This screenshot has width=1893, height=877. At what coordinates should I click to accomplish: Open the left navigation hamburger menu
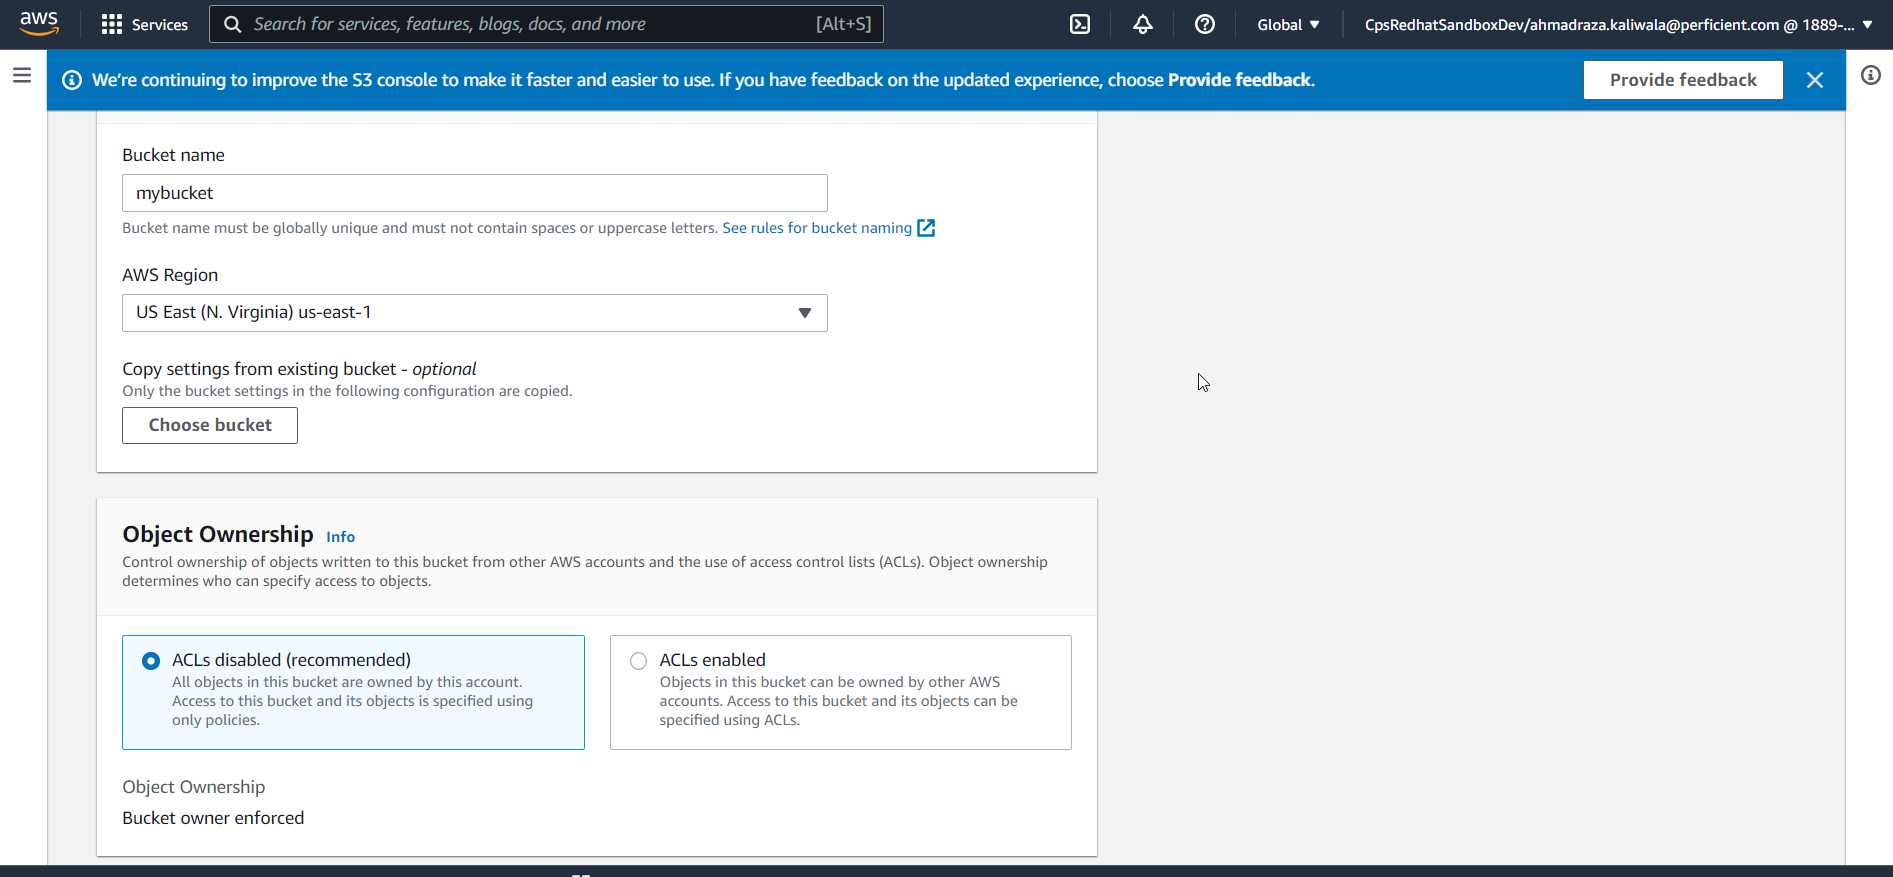22,75
